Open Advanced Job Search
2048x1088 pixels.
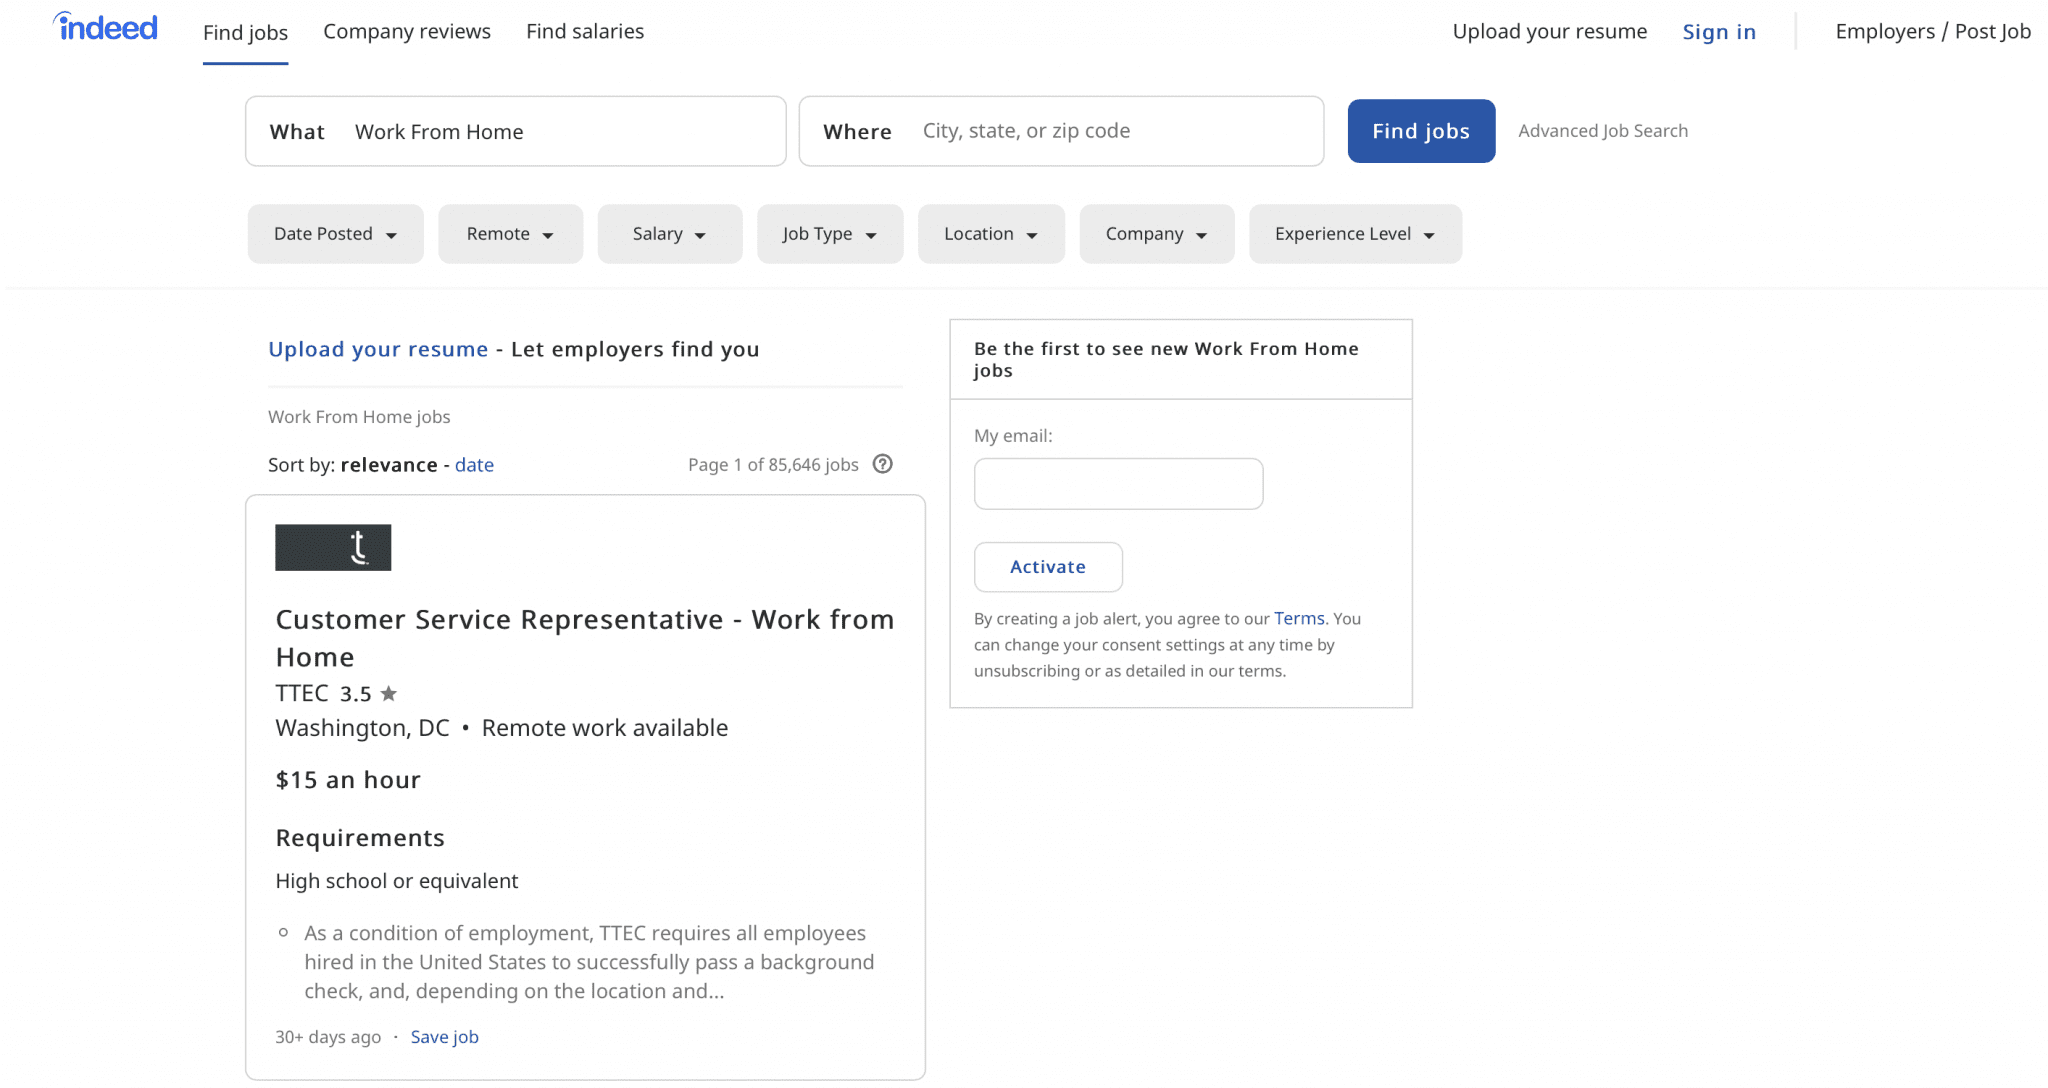click(1602, 130)
